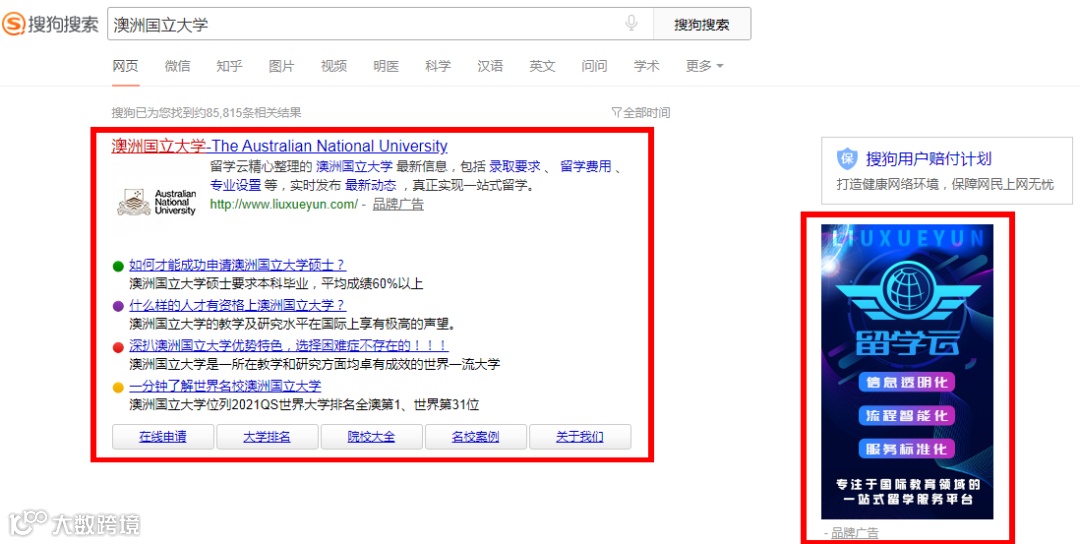Switch to the 英文 tab
Image resolution: width=1080 pixels, height=544 pixels.
click(542, 66)
